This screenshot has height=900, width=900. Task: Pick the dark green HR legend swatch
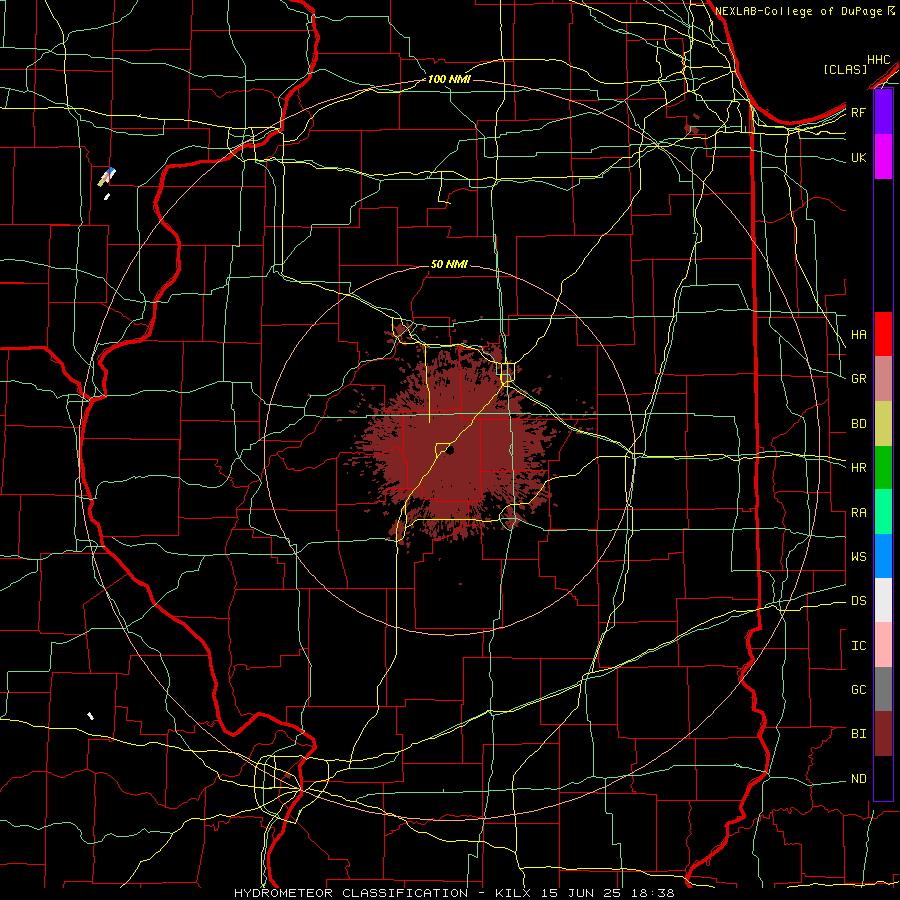pos(883,467)
